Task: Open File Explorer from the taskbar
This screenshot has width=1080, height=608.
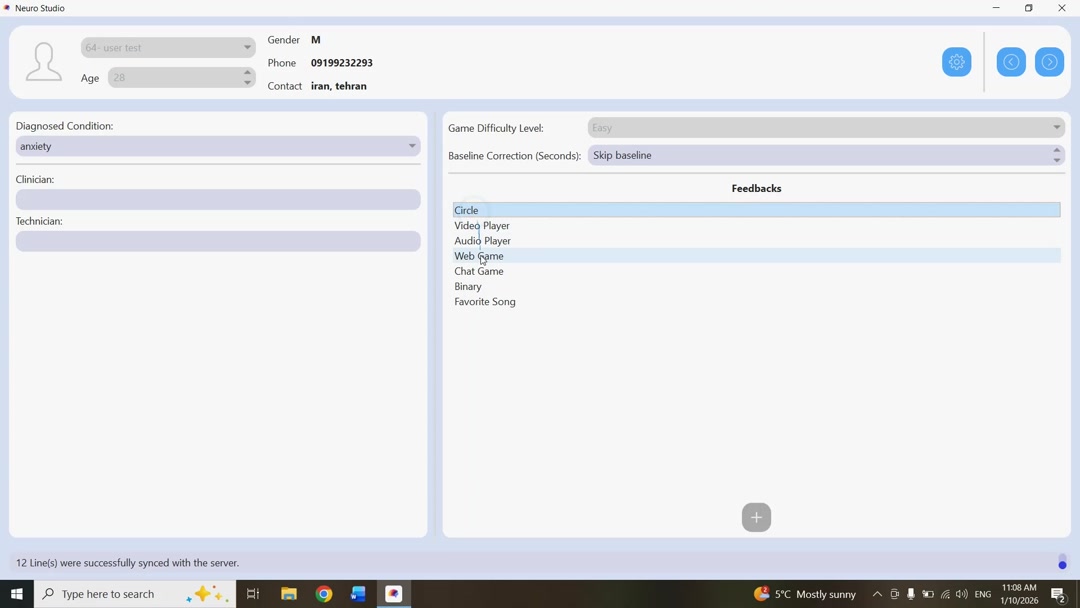Action: click(x=289, y=594)
